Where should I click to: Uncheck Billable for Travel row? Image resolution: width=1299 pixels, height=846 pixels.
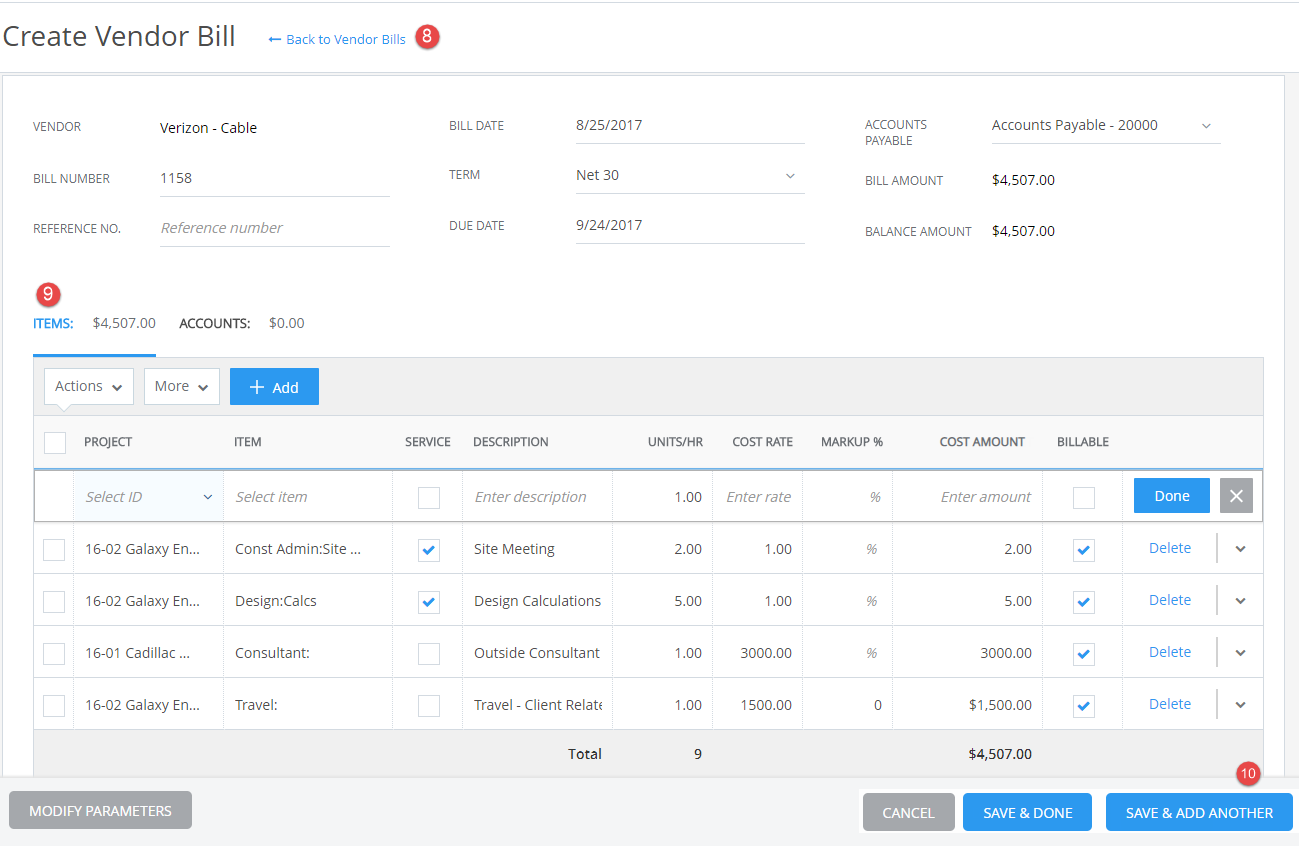(1084, 706)
